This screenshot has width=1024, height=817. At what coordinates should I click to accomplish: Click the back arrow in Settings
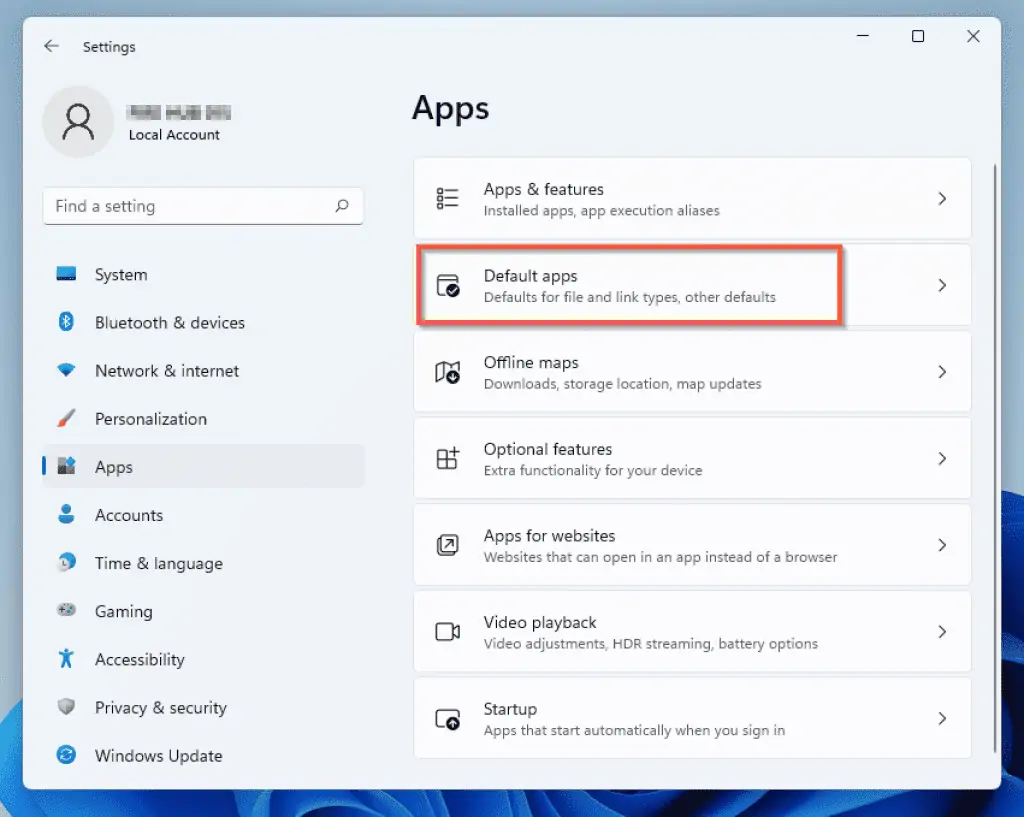(51, 46)
